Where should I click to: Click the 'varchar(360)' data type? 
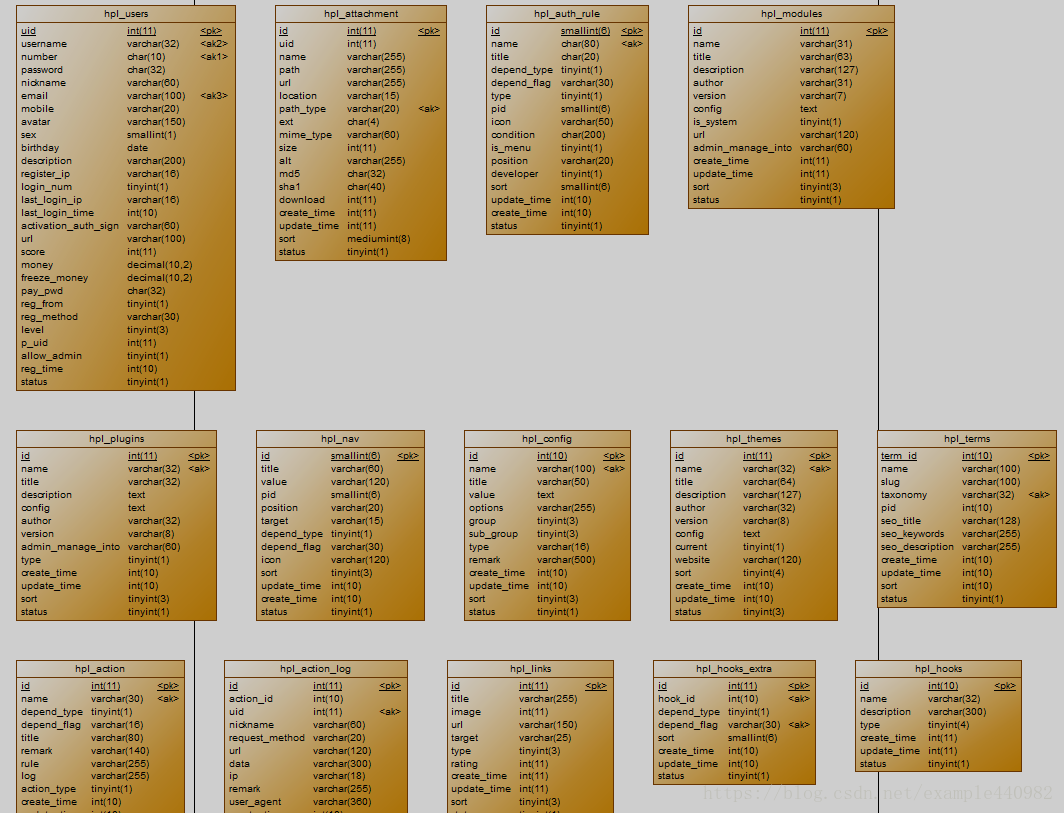tap(342, 802)
